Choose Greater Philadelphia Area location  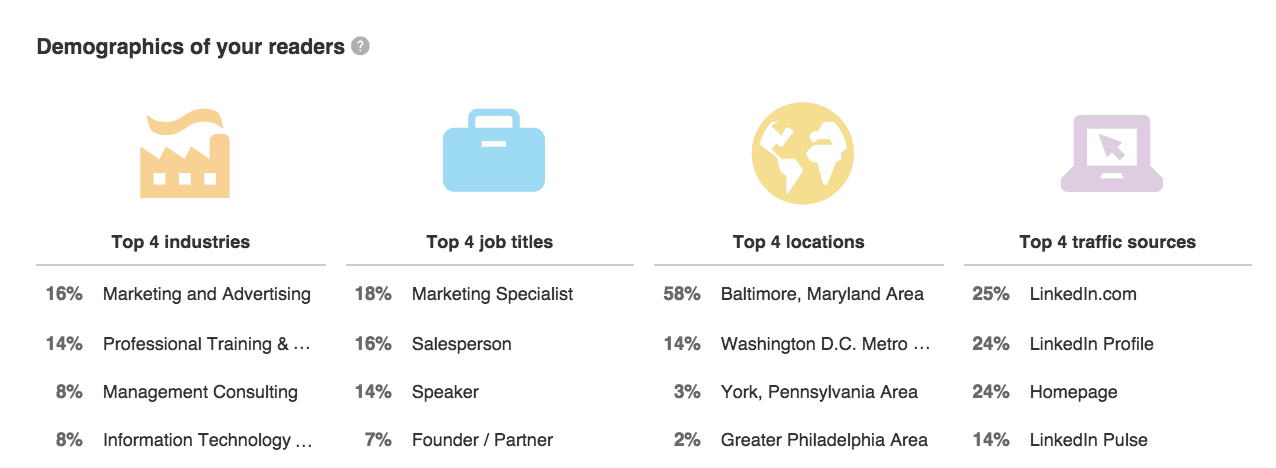[x=824, y=440]
